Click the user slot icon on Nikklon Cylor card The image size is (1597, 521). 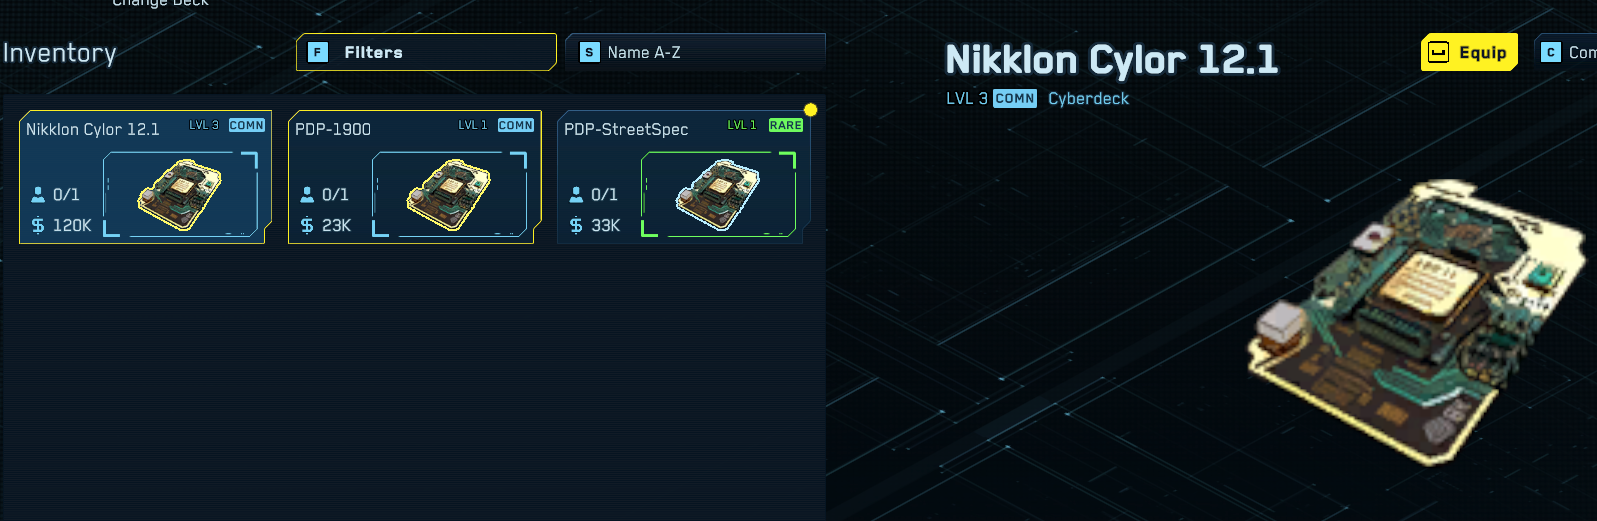point(38,194)
